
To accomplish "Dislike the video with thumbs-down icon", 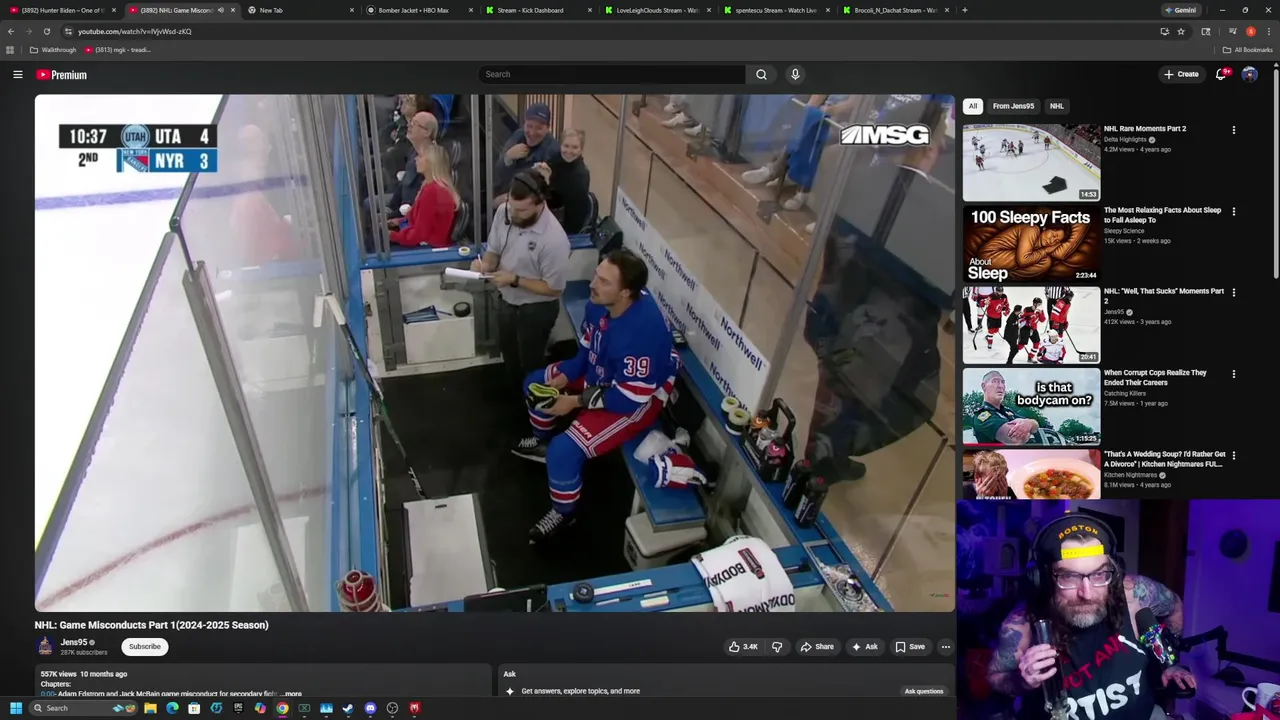I will [x=777, y=647].
